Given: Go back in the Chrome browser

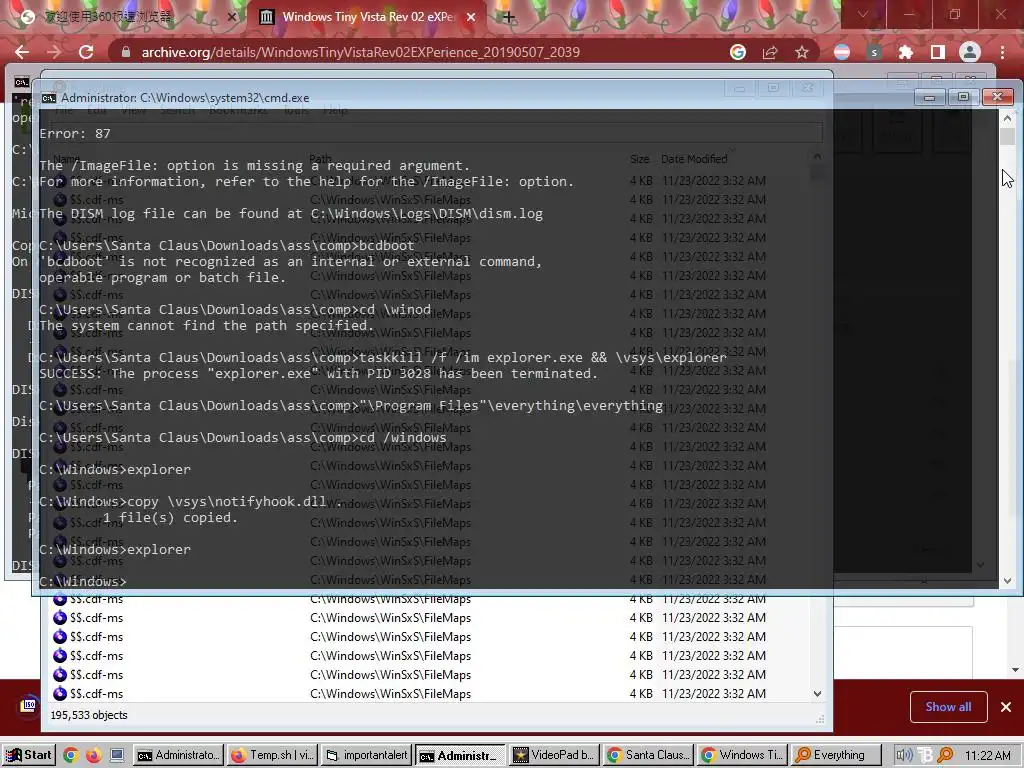Looking at the screenshot, I should click(x=22, y=52).
